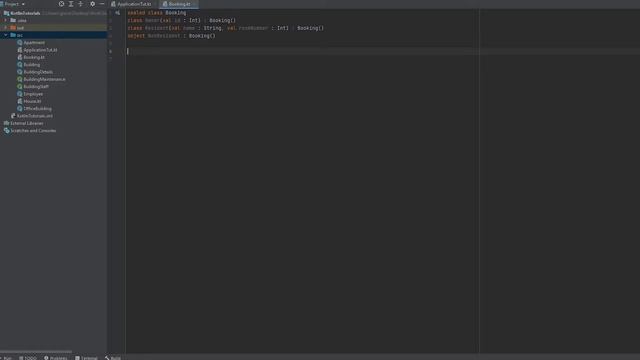Open the Terminal tool window
Screen dimensions: 640x360
(86, 358)
